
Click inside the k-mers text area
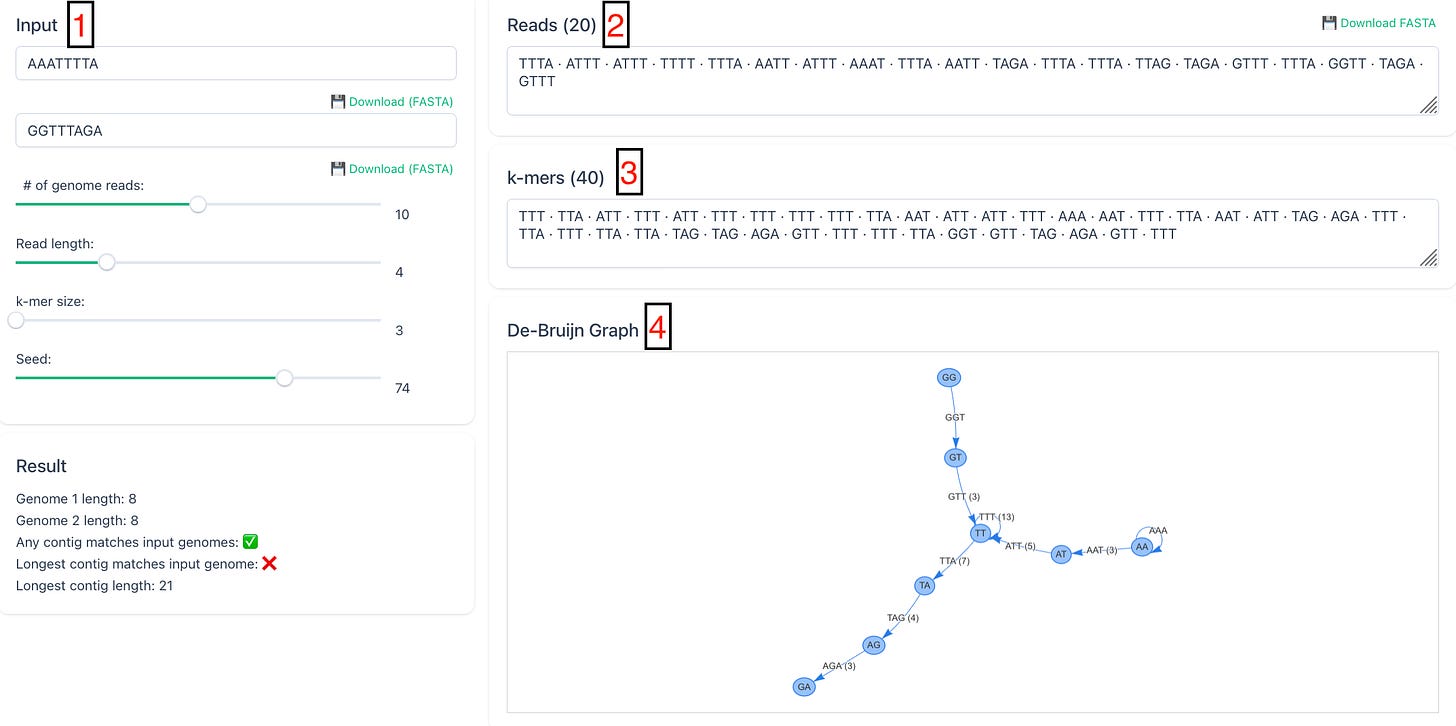(x=973, y=233)
